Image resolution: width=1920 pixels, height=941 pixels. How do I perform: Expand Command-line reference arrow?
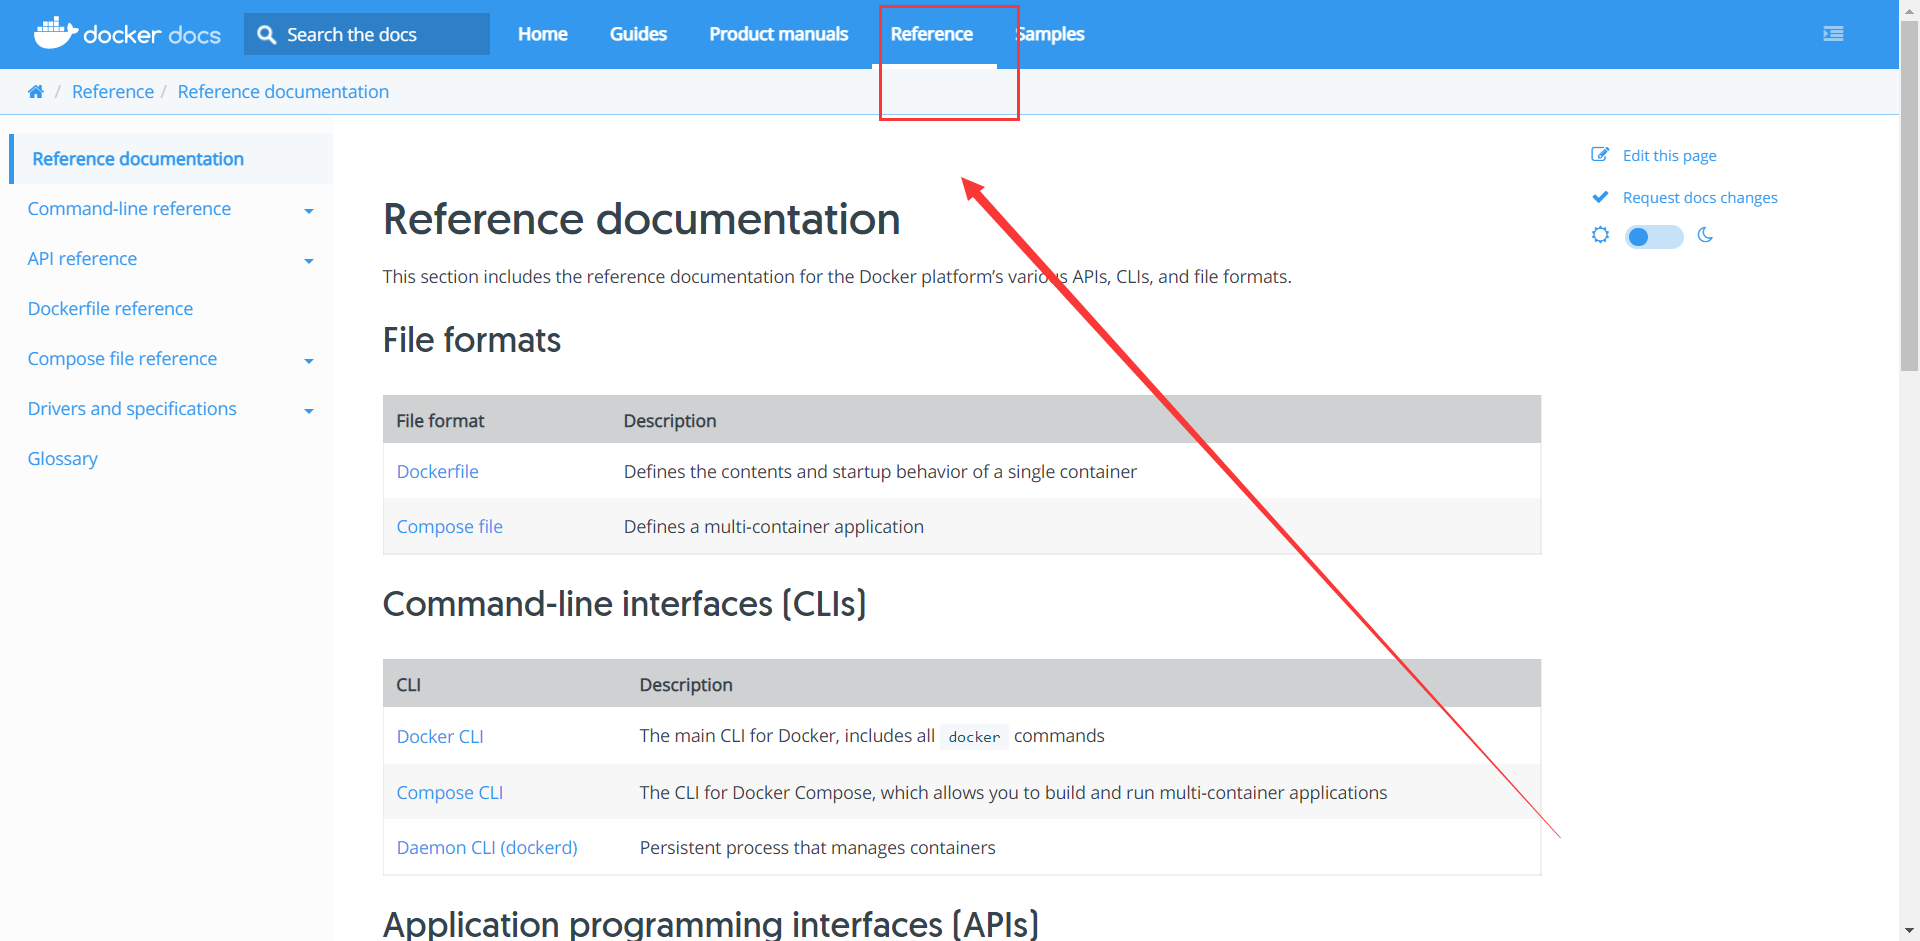coord(309,211)
